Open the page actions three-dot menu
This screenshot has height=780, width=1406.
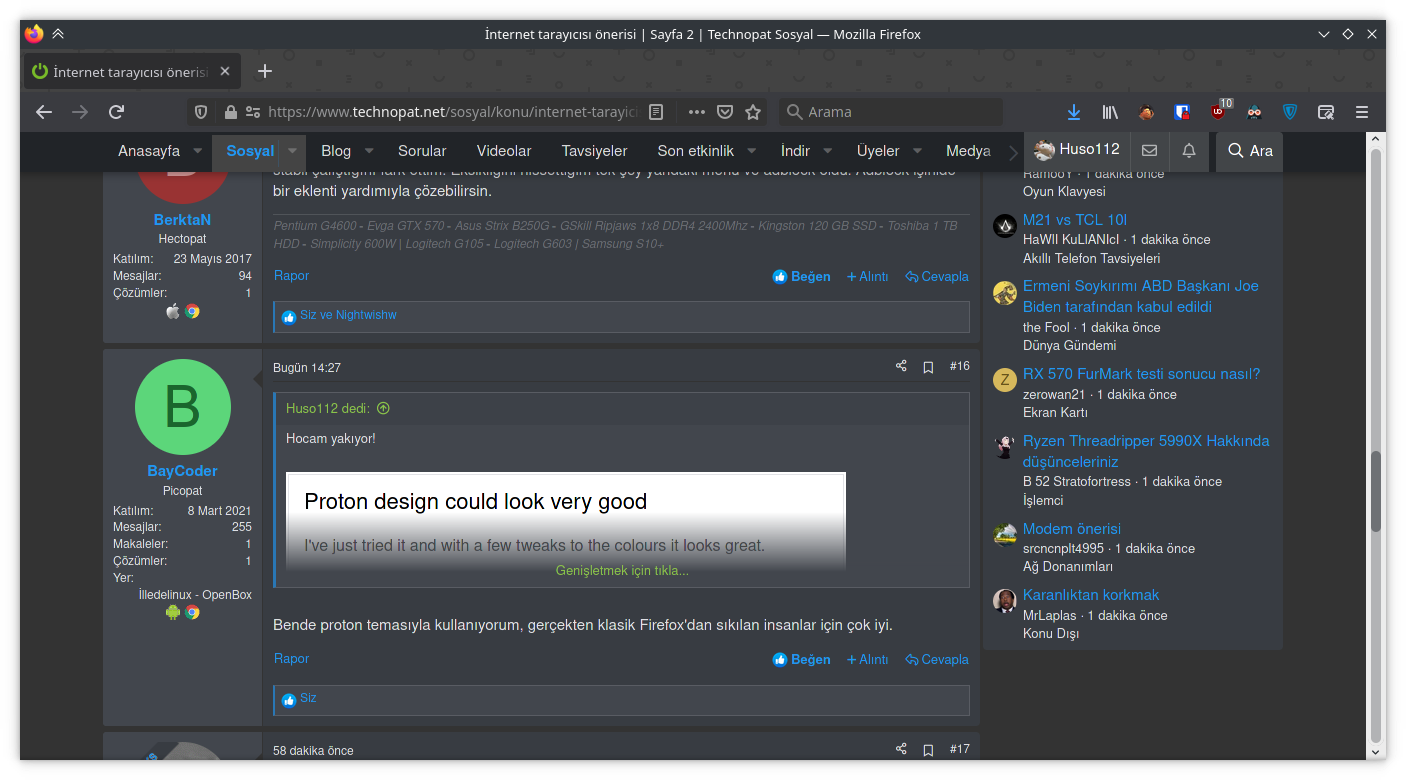[x=697, y=112]
